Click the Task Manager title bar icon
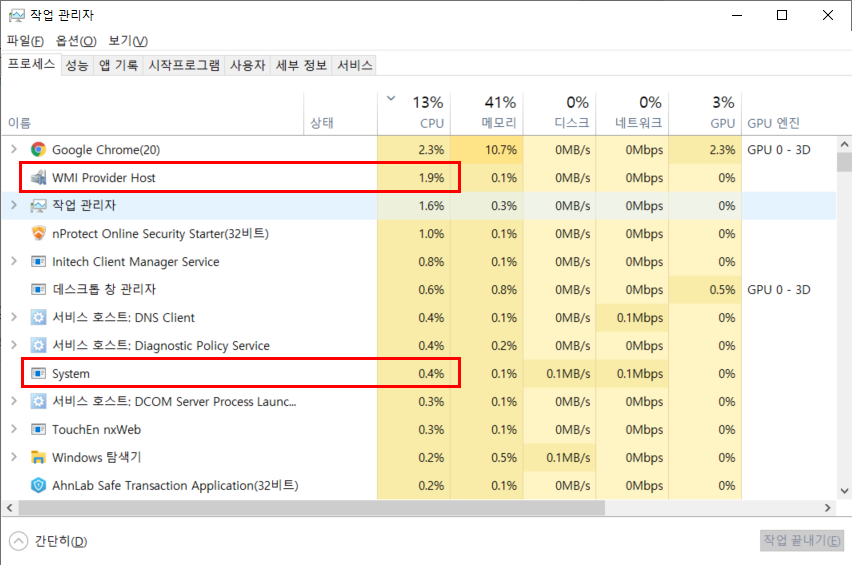 coord(17,15)
